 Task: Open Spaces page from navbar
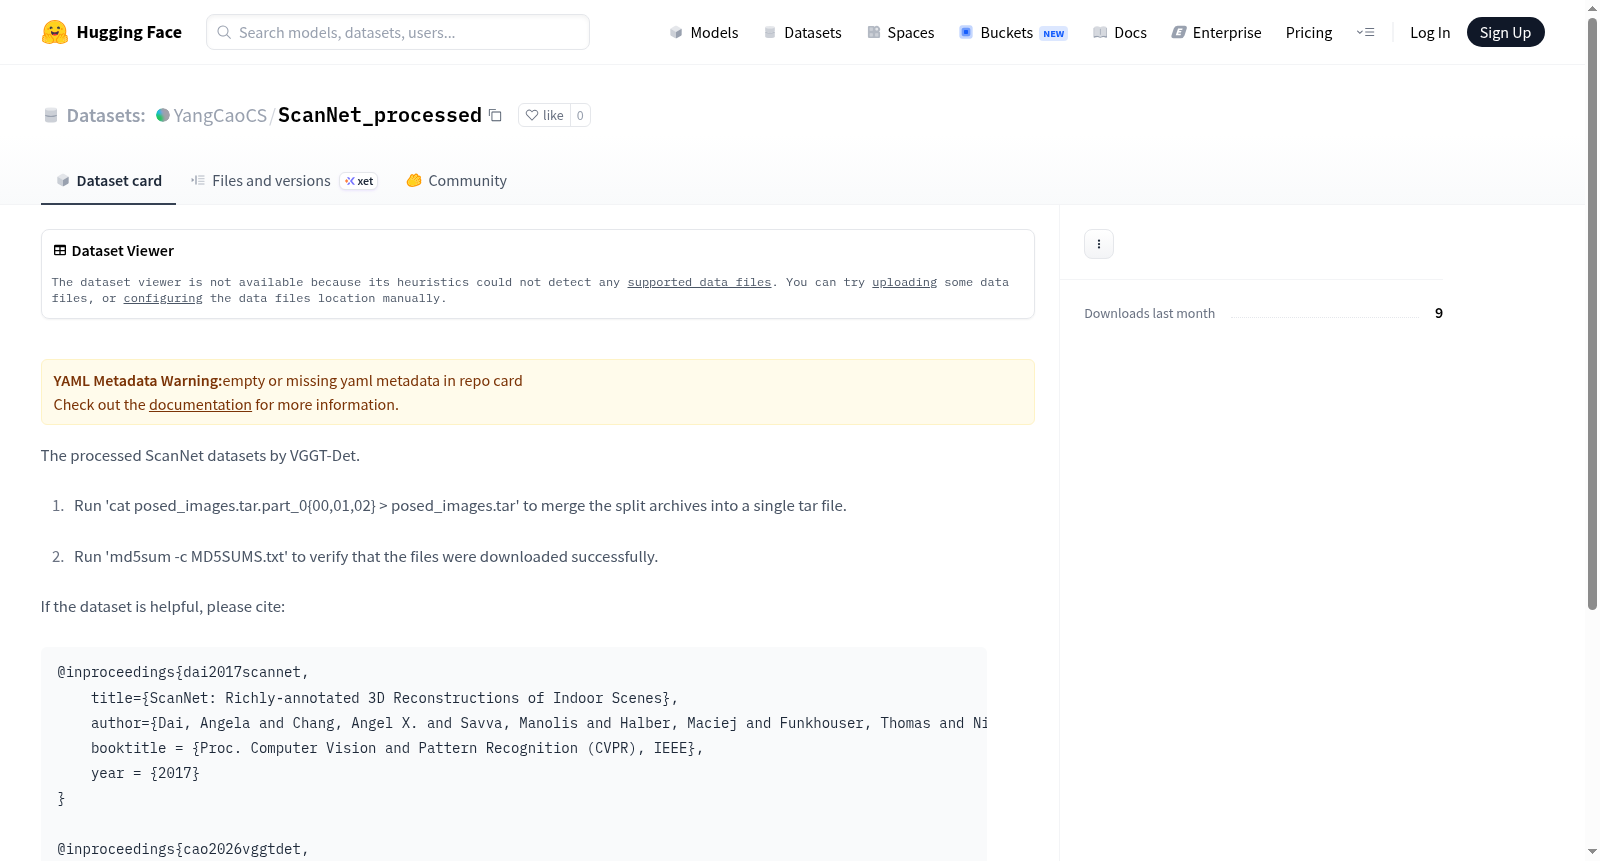(901, 33)
